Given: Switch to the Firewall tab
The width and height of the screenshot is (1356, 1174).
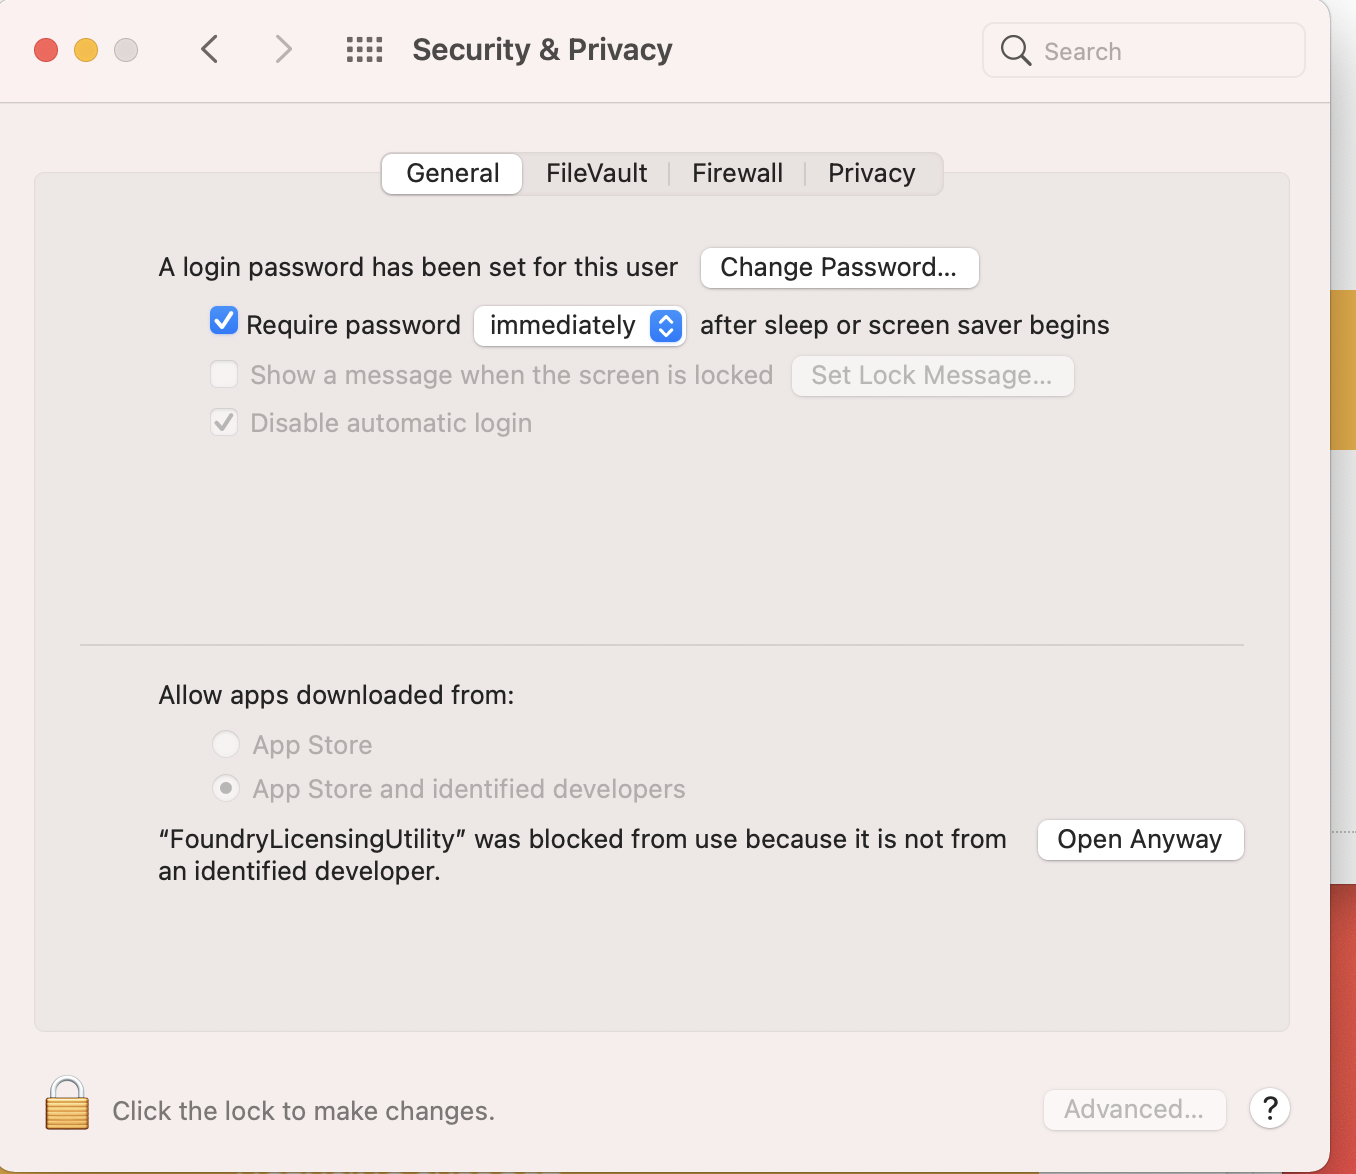Looking at the screenshot, I should (x=738, y=173).
